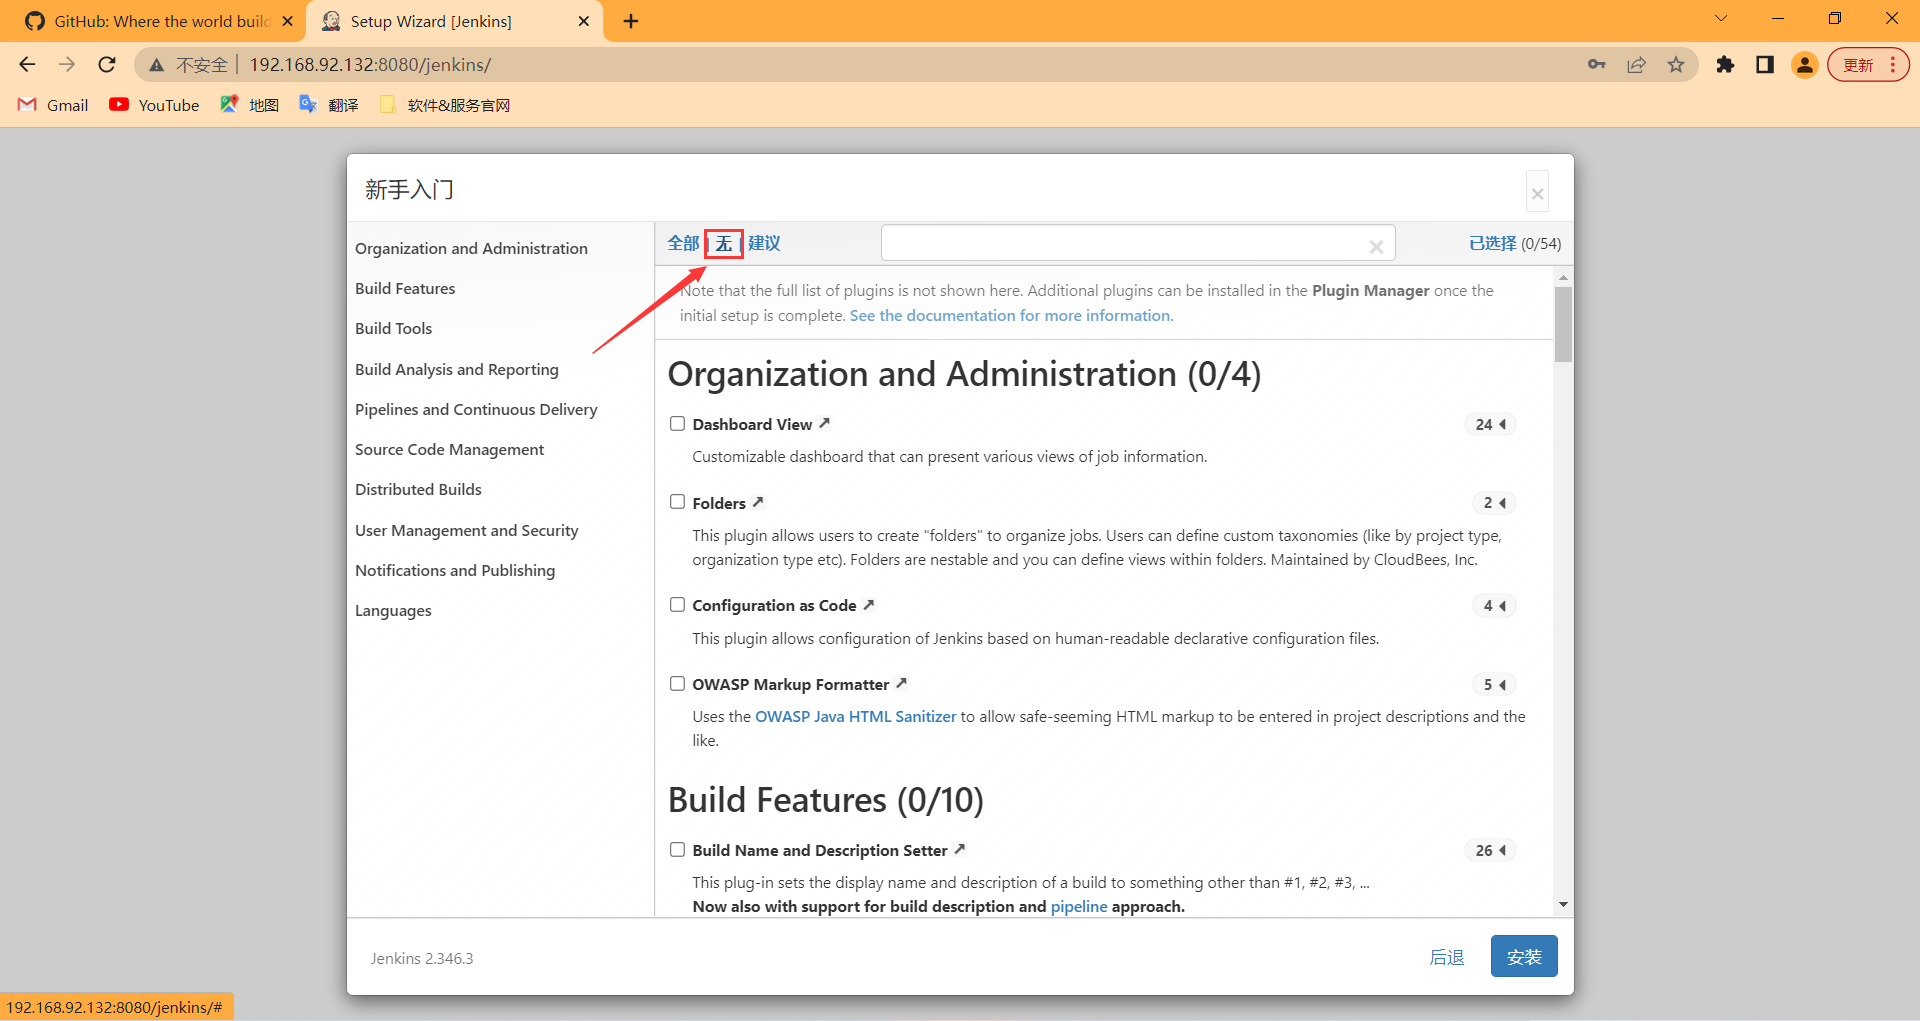1920x1021 pixels.
Task: Go back to the previous browser page
Action: [x=27, y=65]
